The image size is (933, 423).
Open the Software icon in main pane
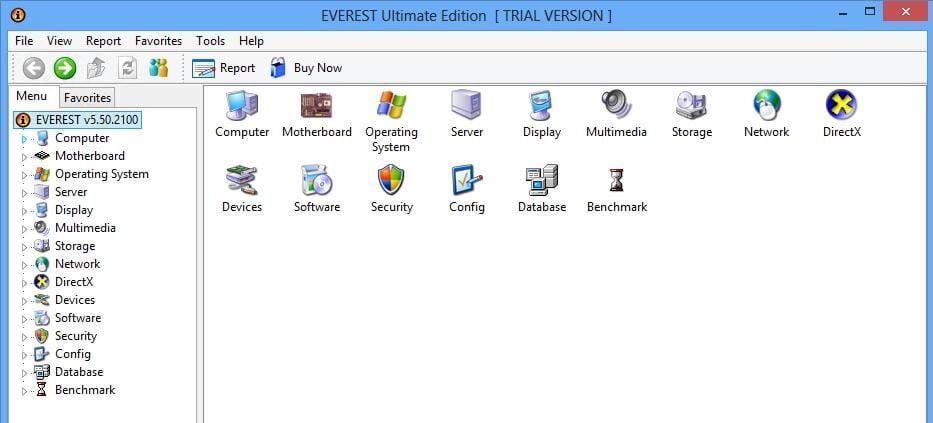317,180
